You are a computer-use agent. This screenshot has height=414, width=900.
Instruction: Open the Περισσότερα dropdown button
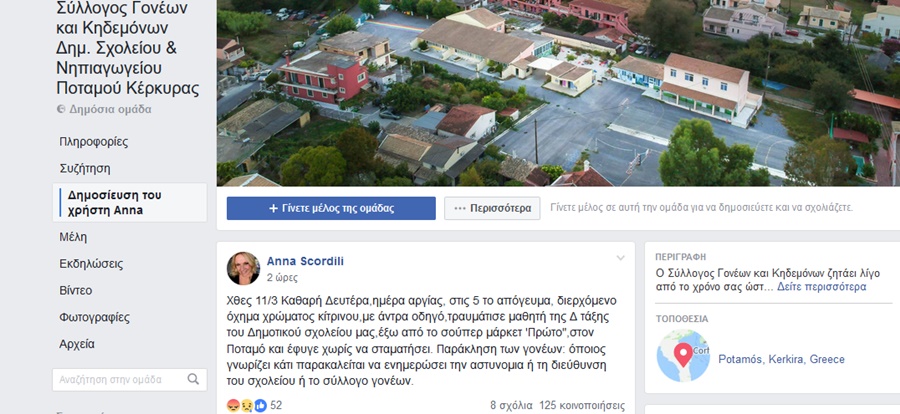click(492, 208)
